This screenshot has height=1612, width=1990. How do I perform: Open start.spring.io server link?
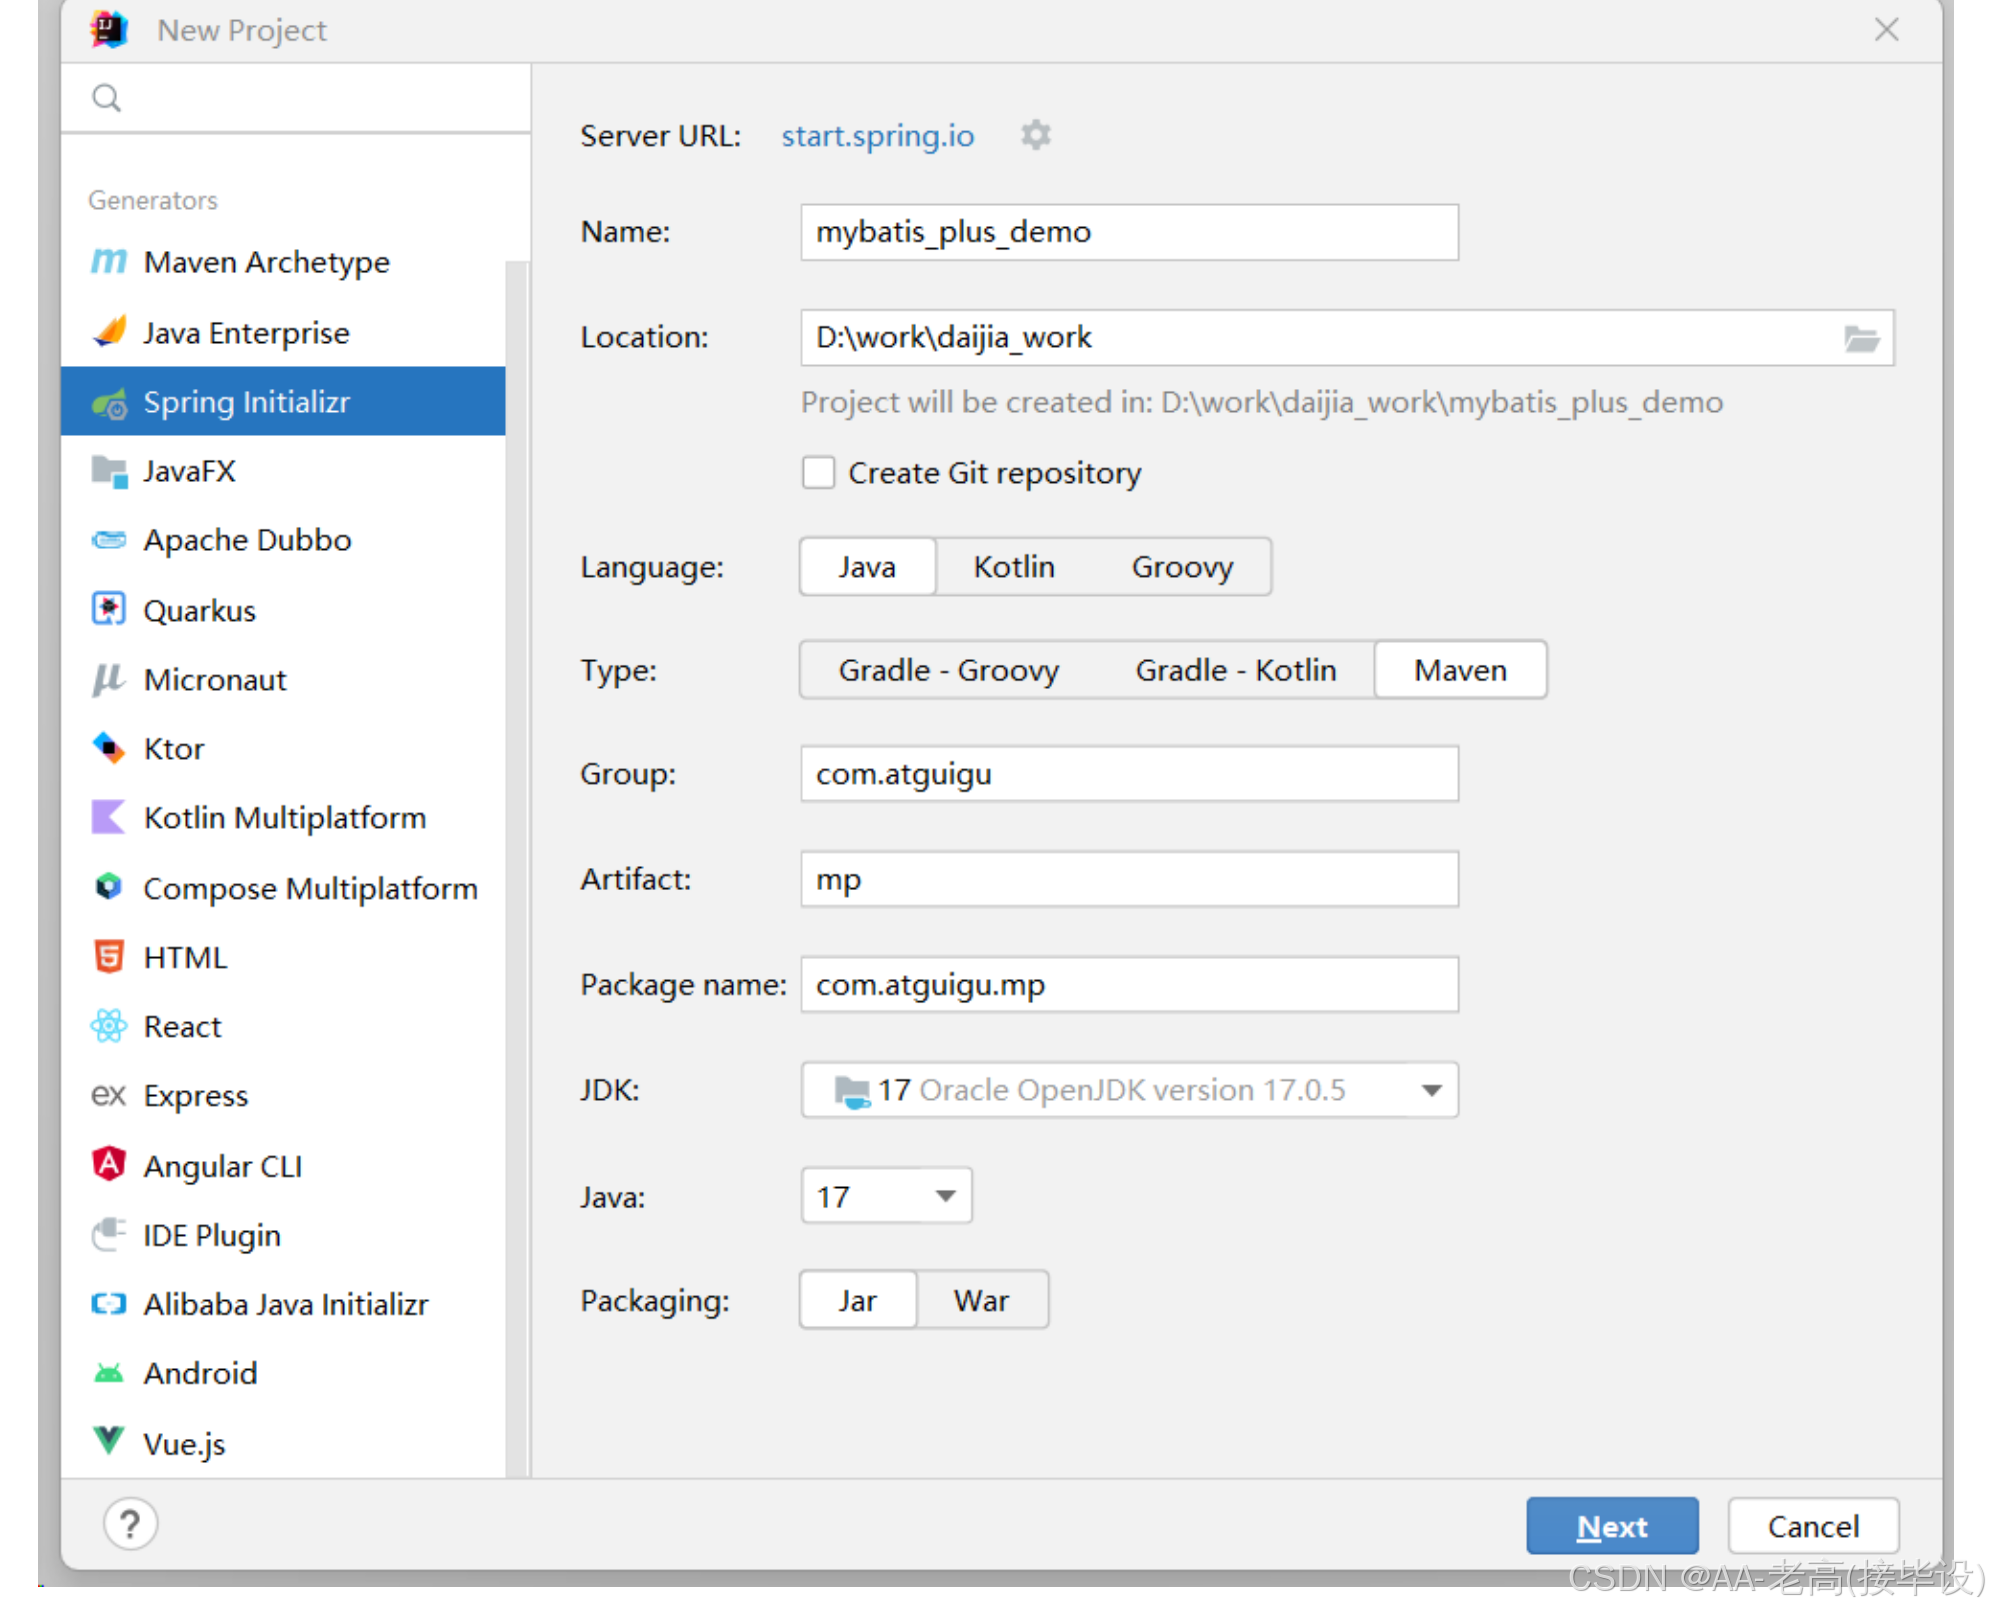[877, 135]
